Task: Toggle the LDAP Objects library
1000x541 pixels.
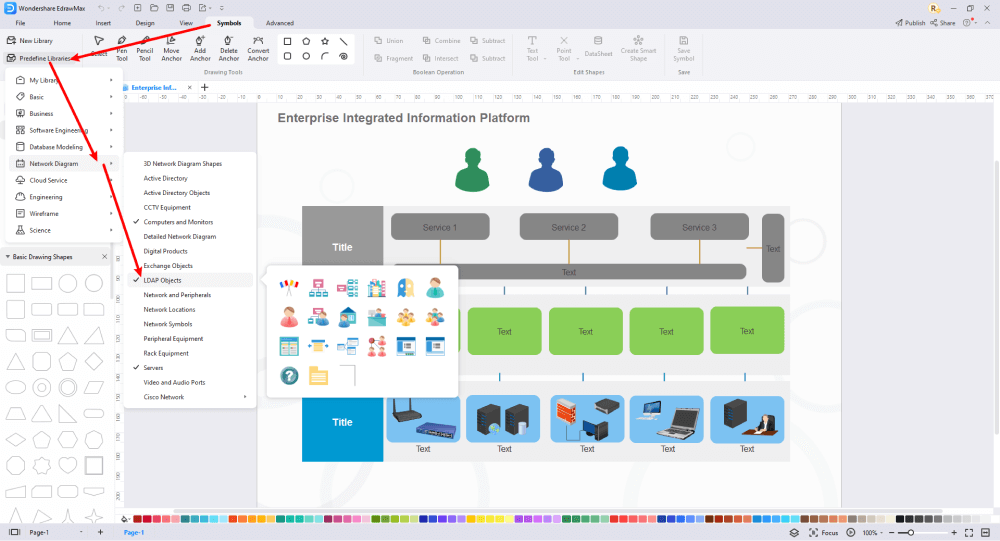Action: point(163,280)
